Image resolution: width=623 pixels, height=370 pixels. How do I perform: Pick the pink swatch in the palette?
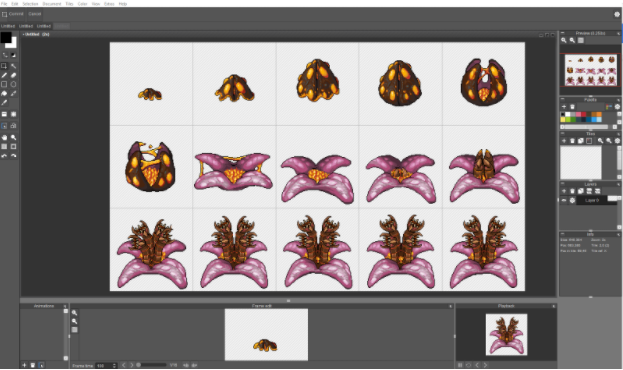(x=578, y=114)
